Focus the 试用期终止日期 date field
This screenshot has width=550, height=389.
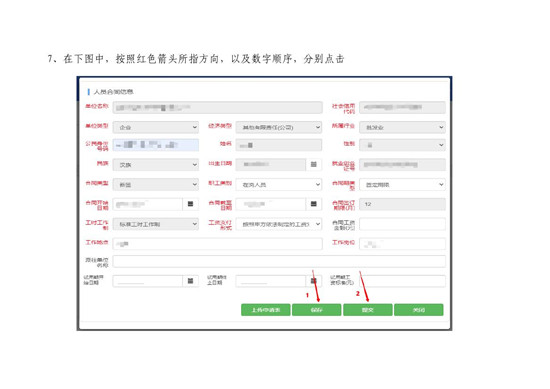coord(271,281)
